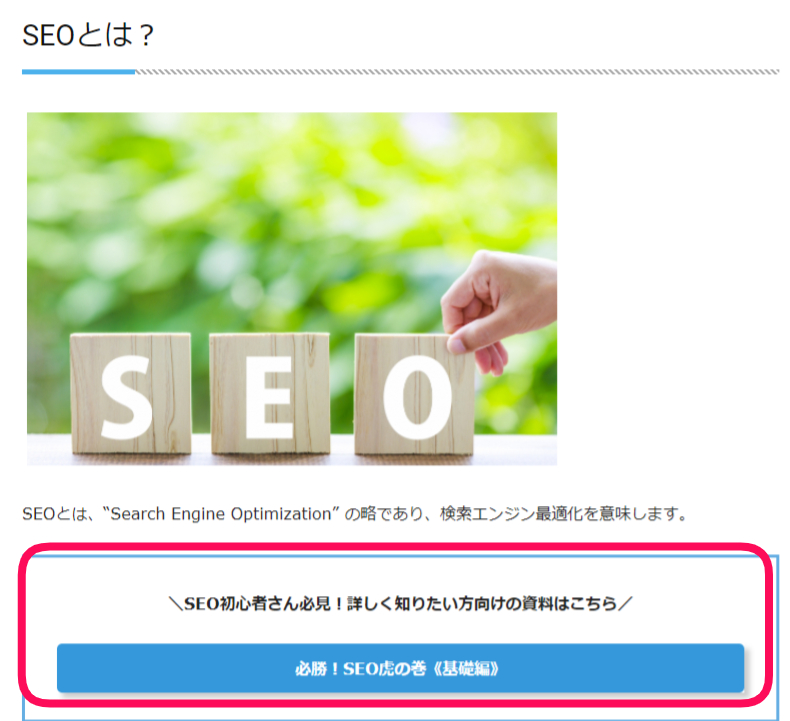Screen dimensions: 790x721
Task: Click the question mark in the heading
Action: coord(146,36)
